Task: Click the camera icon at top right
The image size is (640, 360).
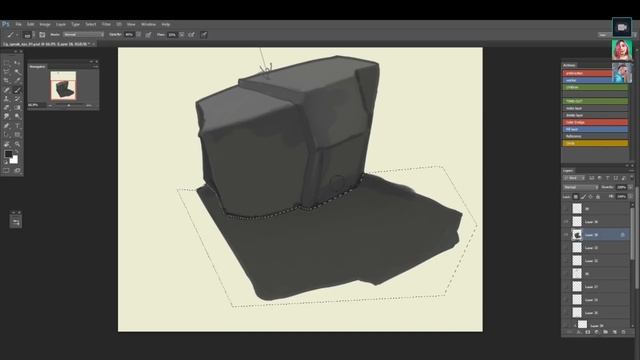Action: point(622,27)
